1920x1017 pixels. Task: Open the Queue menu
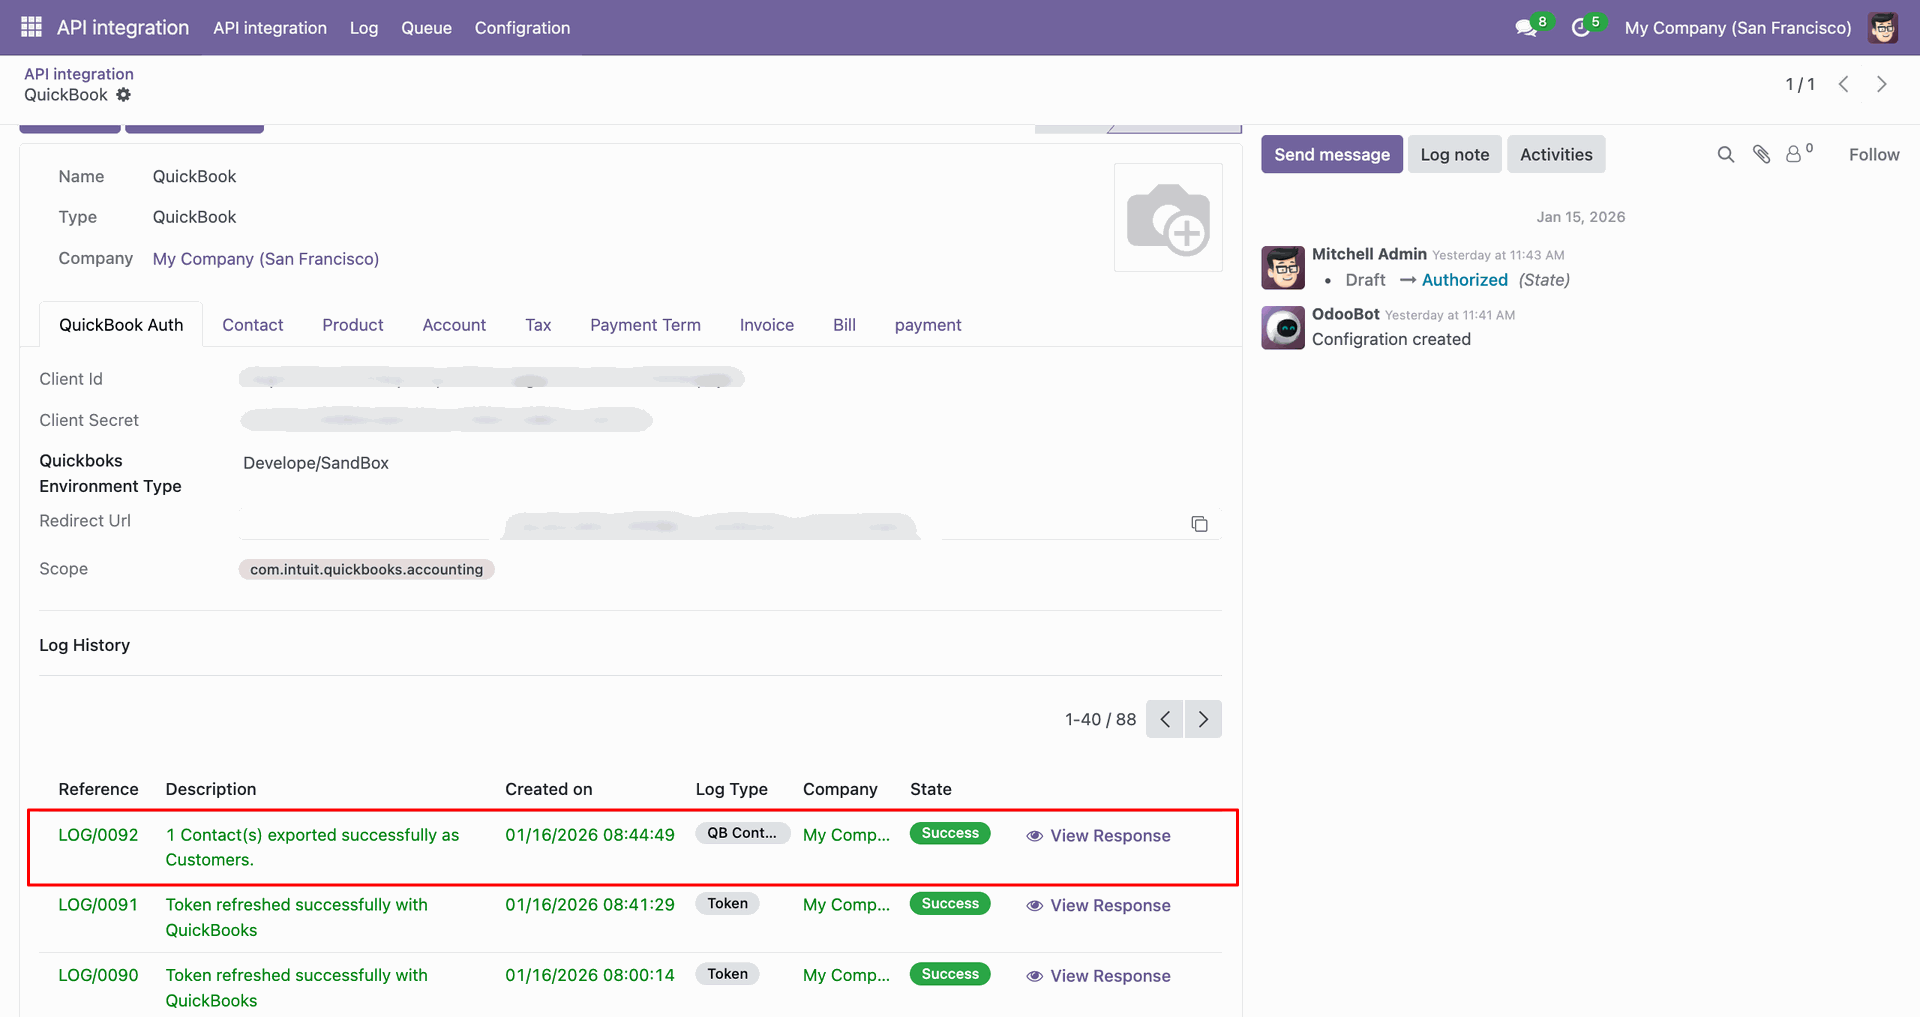point(426,28)
